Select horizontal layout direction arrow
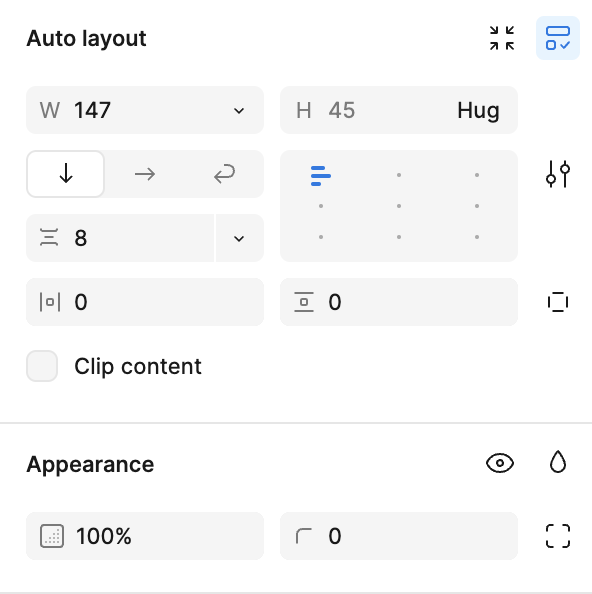Image resolution: width=592 pixels, height=594 pixels. 145,174
